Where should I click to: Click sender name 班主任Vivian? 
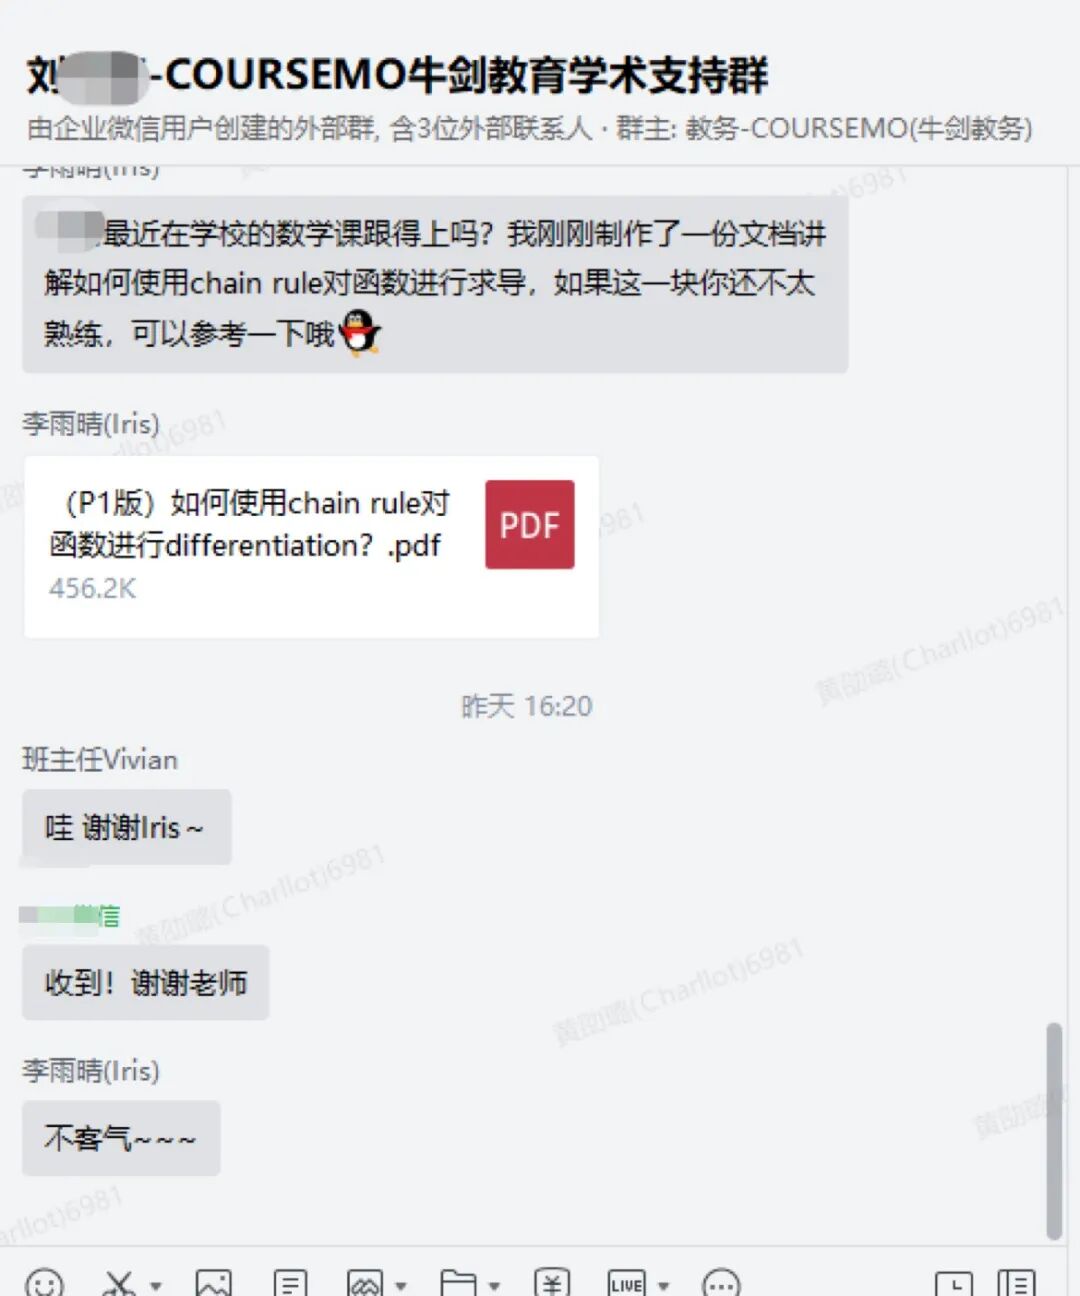(100, 760)
